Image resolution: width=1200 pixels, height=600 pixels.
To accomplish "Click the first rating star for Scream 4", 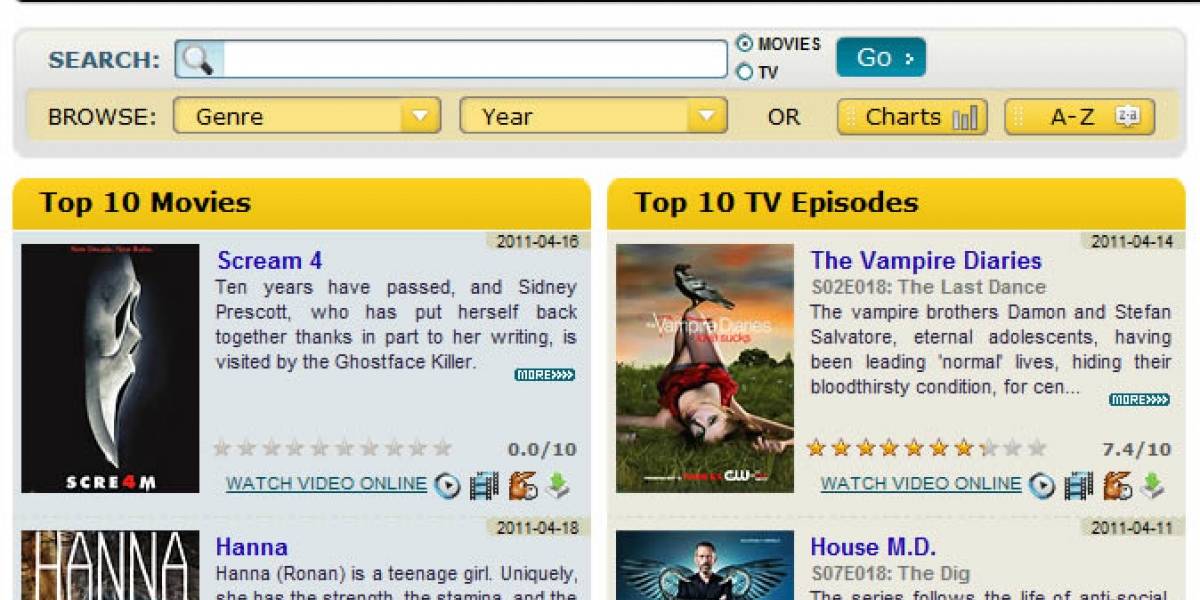I will [223, 448].
